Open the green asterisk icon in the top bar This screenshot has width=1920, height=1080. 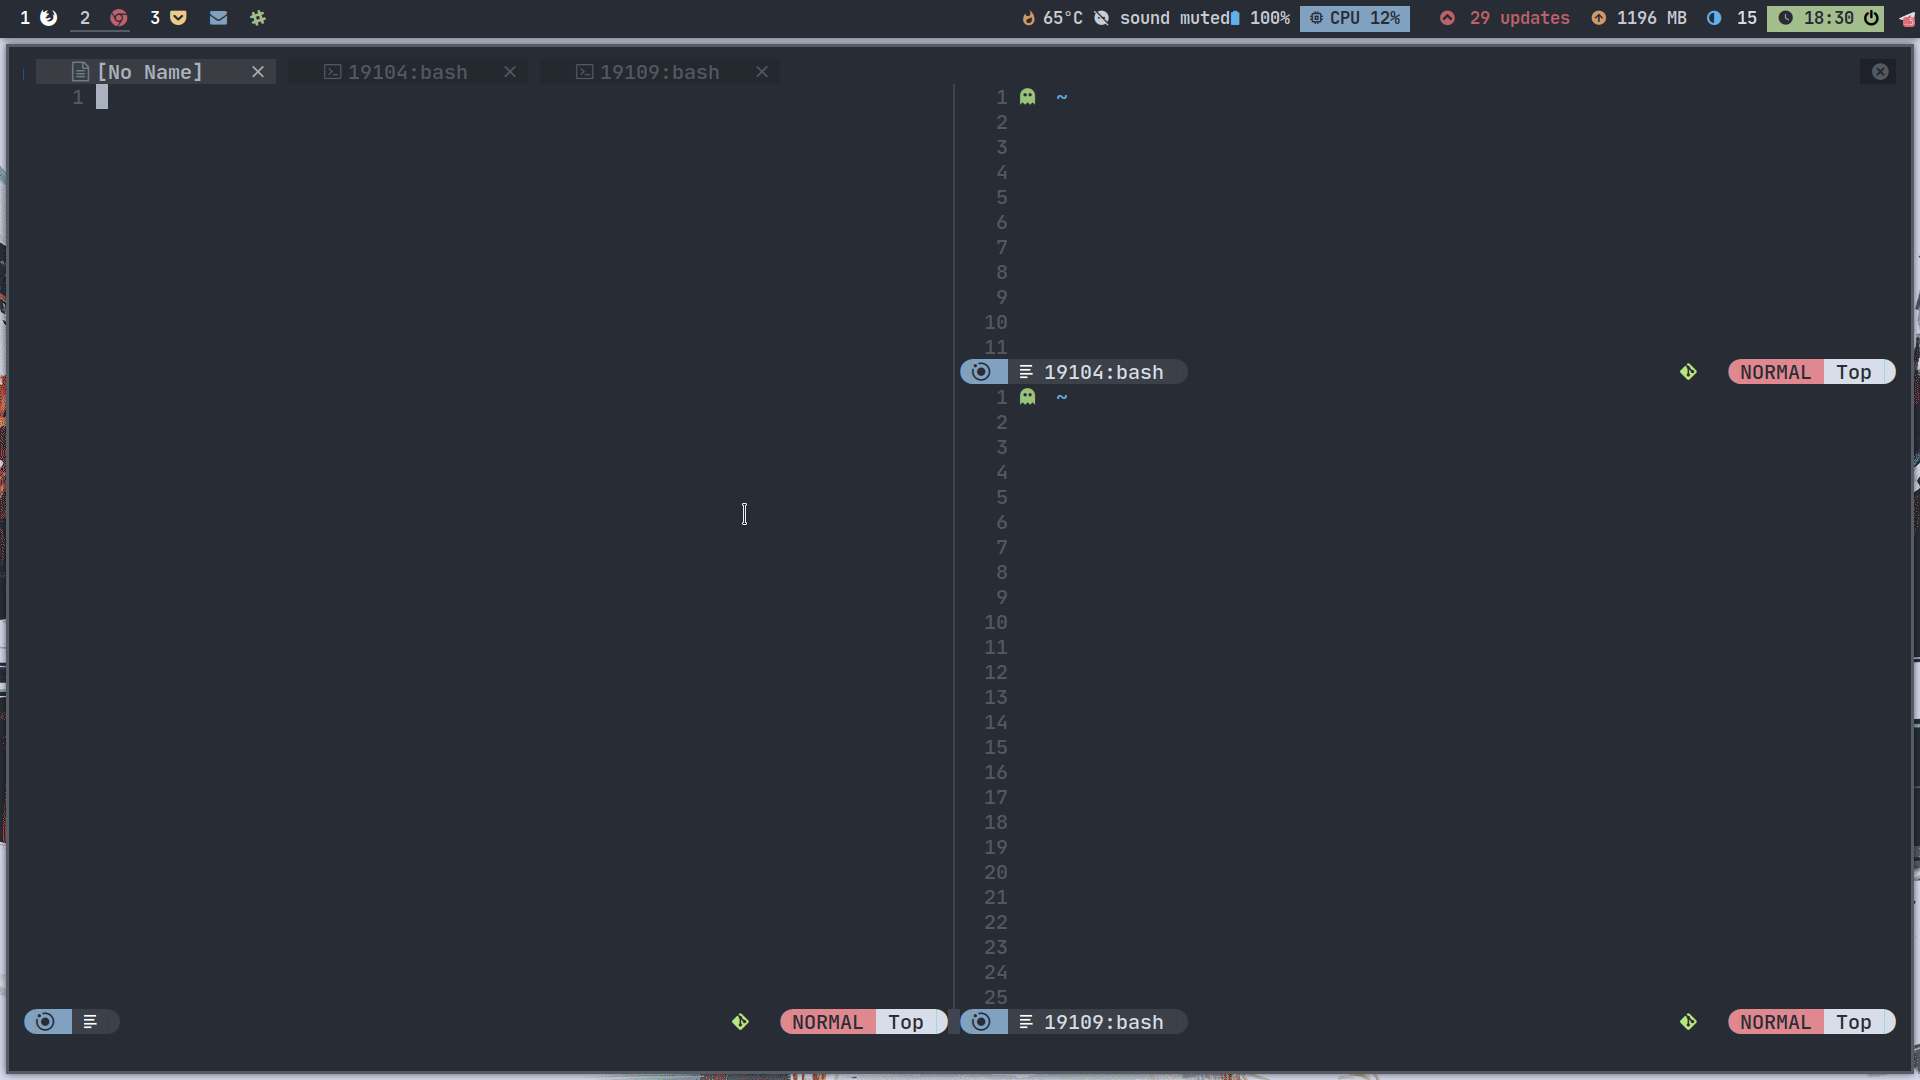(x=257, y=18)
